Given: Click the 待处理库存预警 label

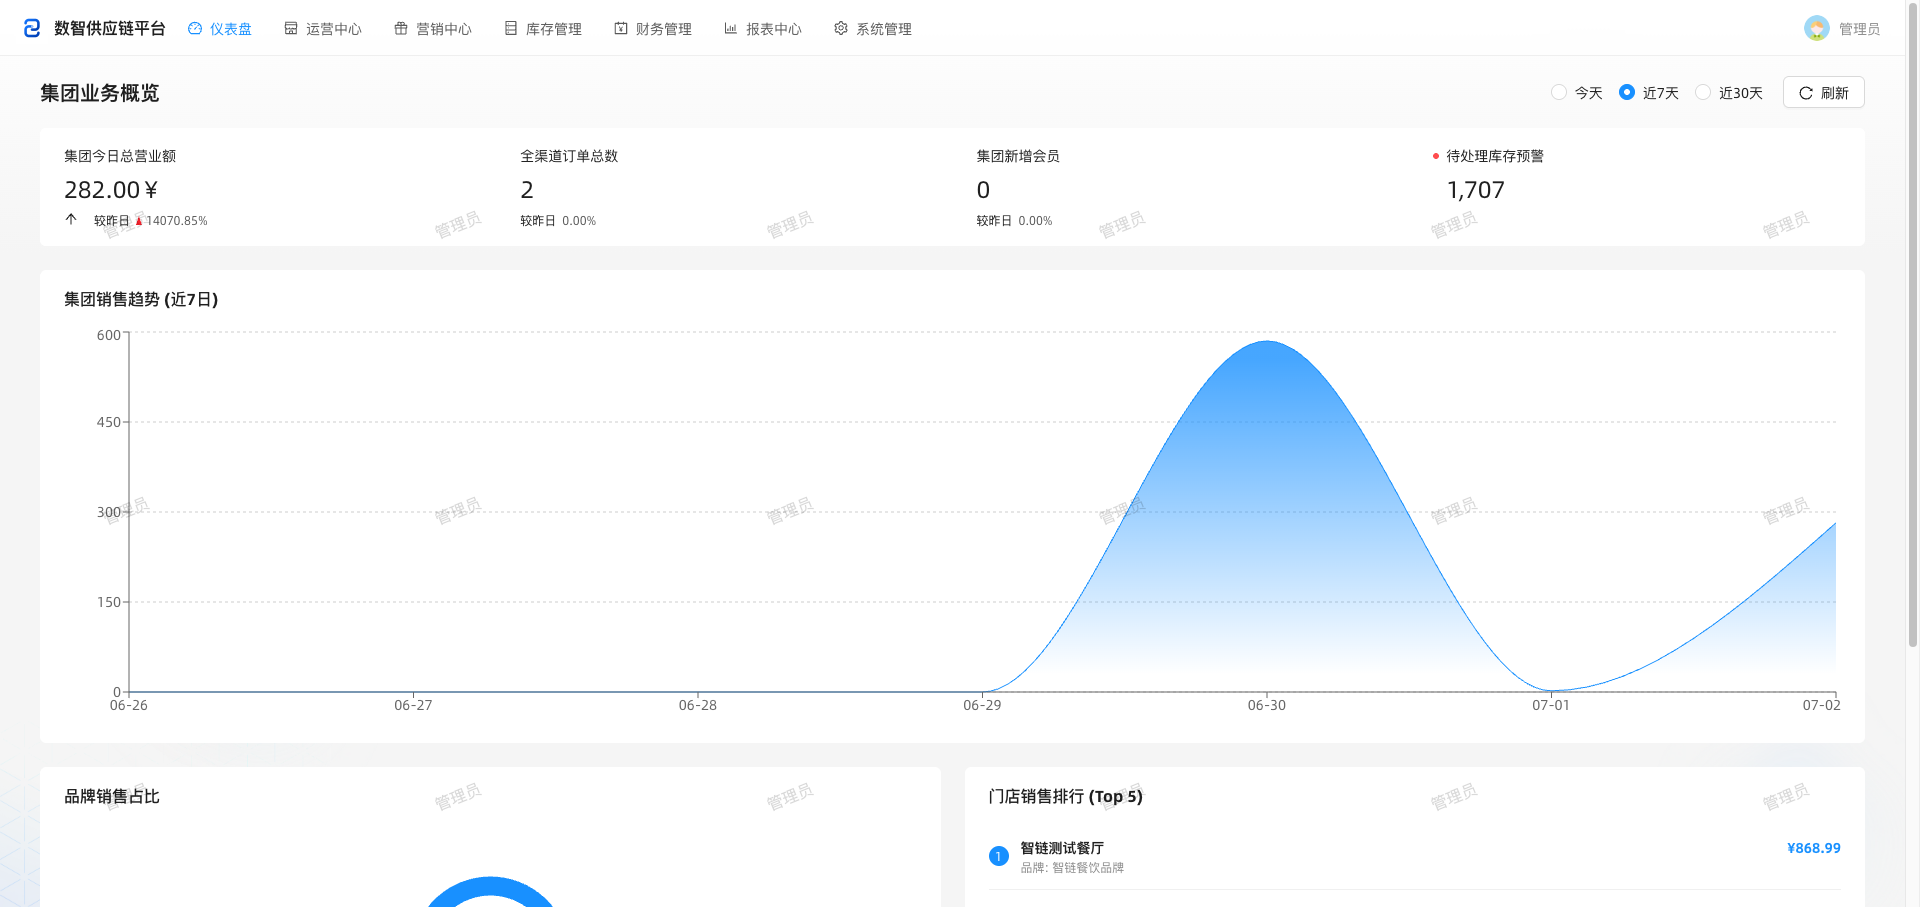Looking at the screenshot, I should tap(1495, 156).
